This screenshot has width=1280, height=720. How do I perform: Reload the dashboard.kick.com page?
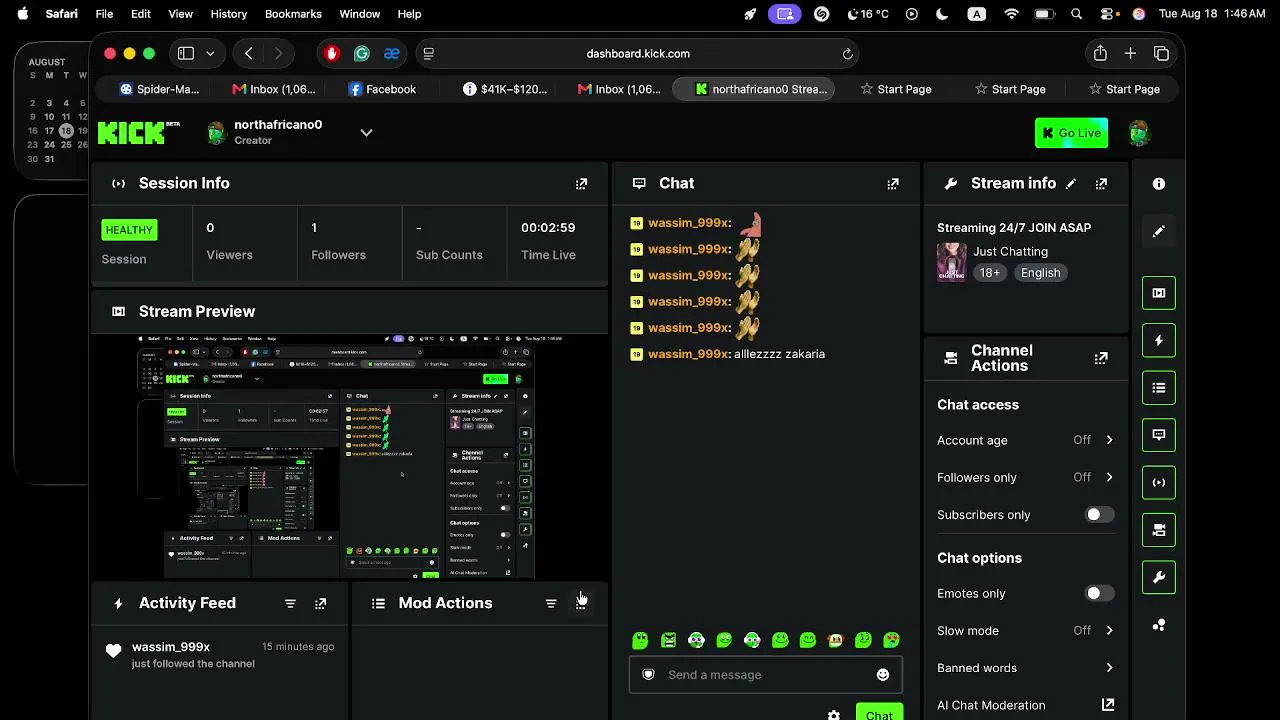click(847, 54)
